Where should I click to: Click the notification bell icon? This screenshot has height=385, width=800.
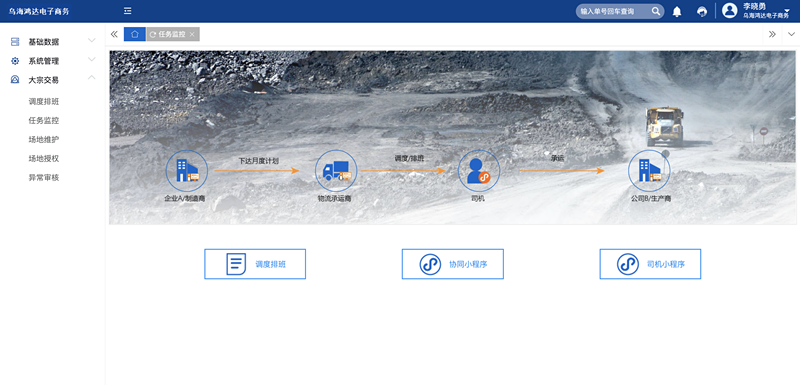[677, 11]
